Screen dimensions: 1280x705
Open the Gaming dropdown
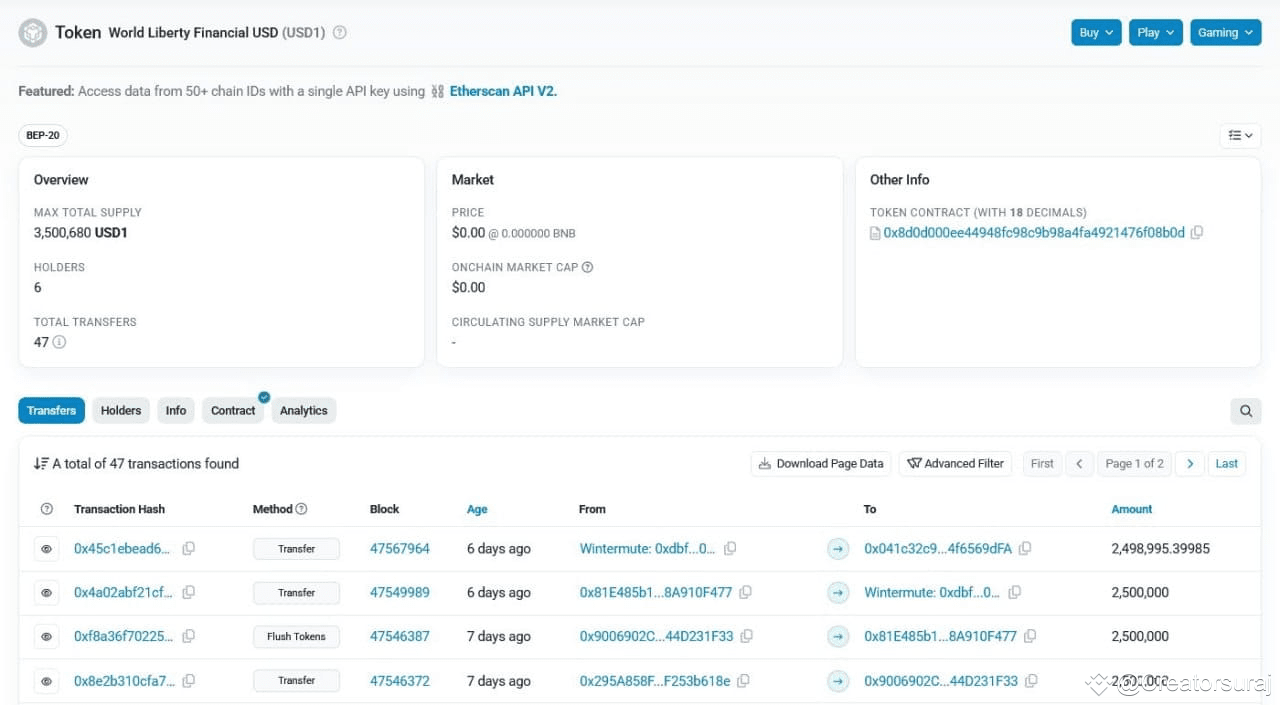(1225, 33)
